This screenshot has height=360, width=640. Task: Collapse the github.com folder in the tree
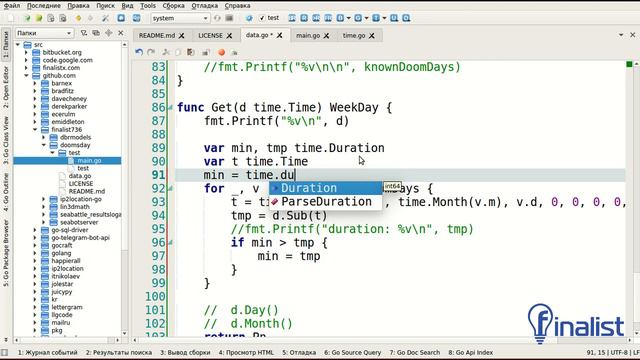26,76
